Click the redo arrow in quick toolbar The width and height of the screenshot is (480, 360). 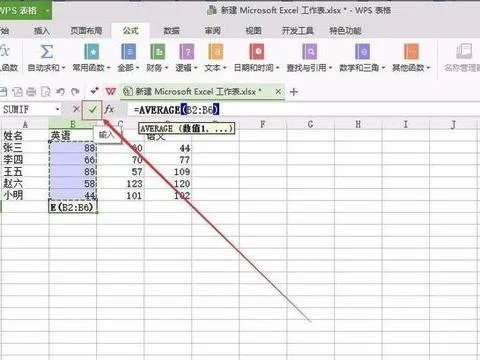(x=75, y=91)
